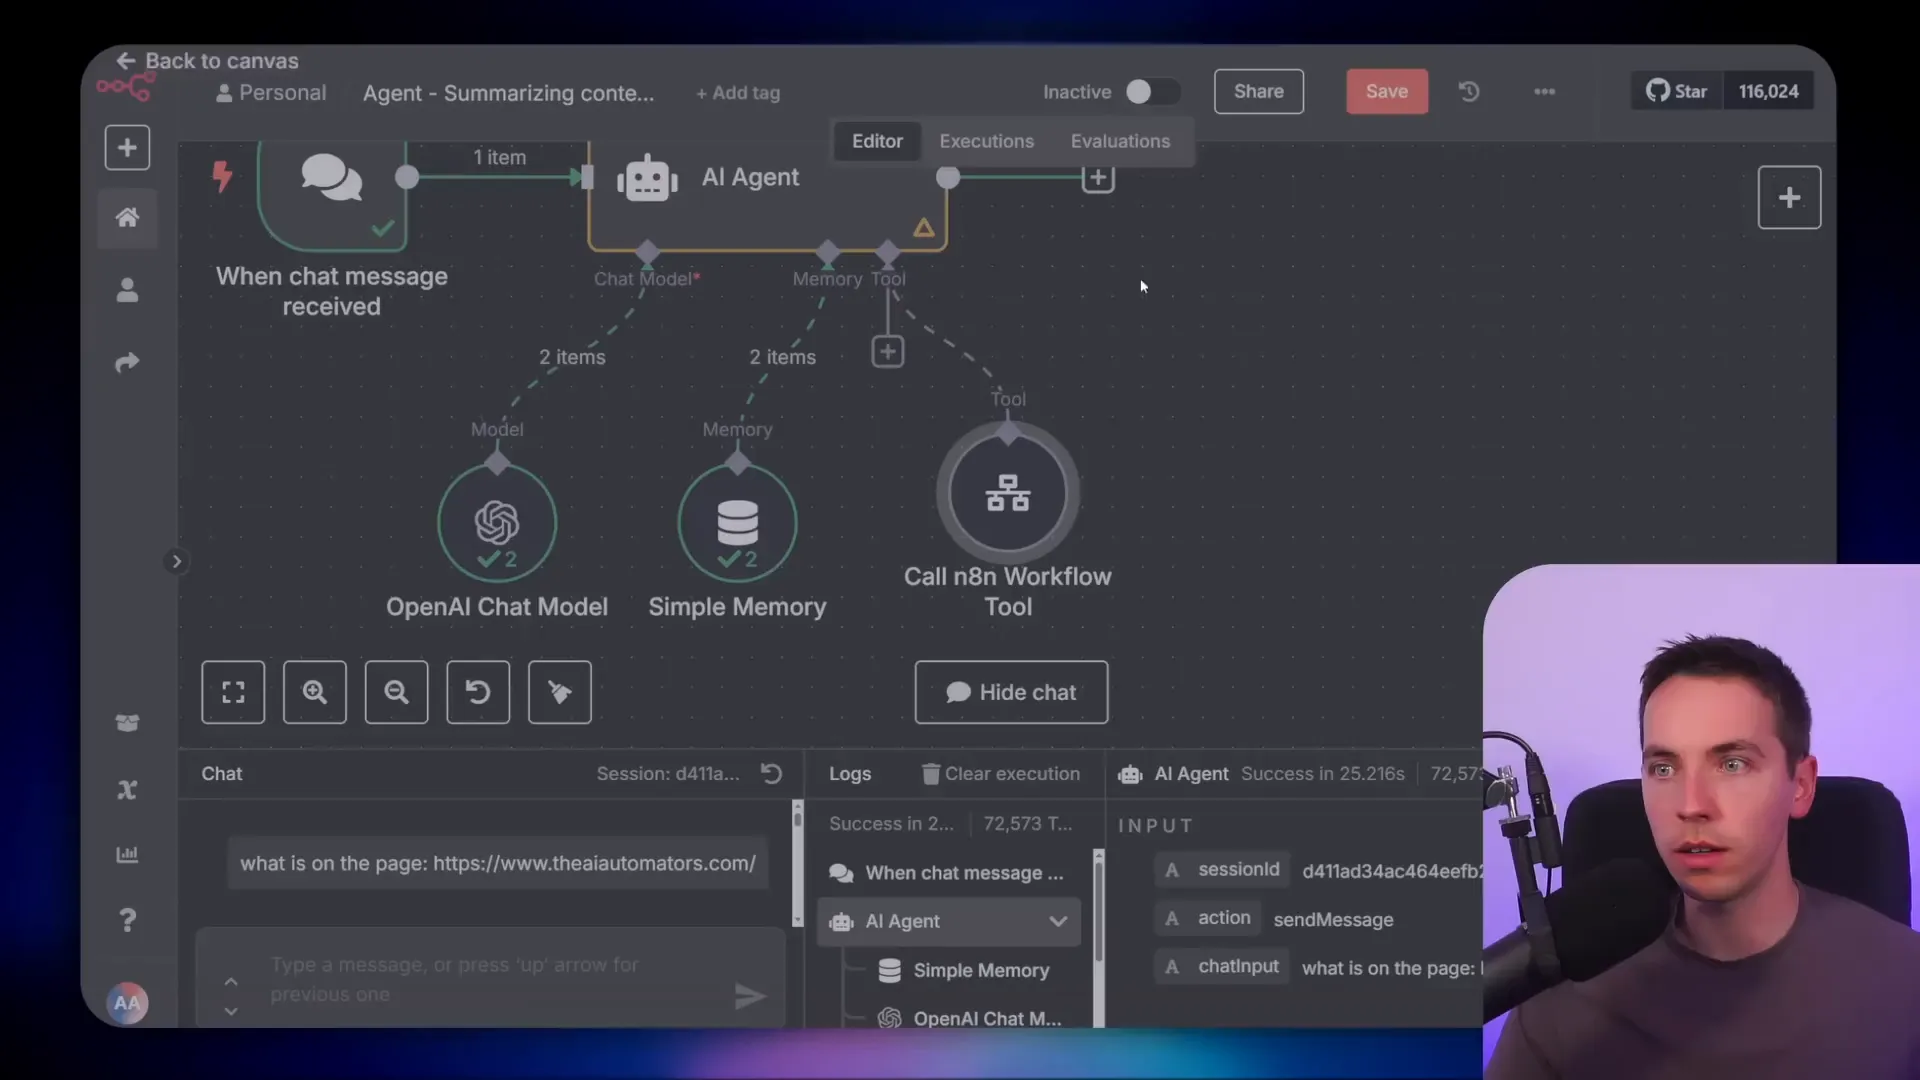The width and height of the screenshot is (1920, 1080).
Task: Click the plus under the Tool connector
Action: click(x=888, y=352)
